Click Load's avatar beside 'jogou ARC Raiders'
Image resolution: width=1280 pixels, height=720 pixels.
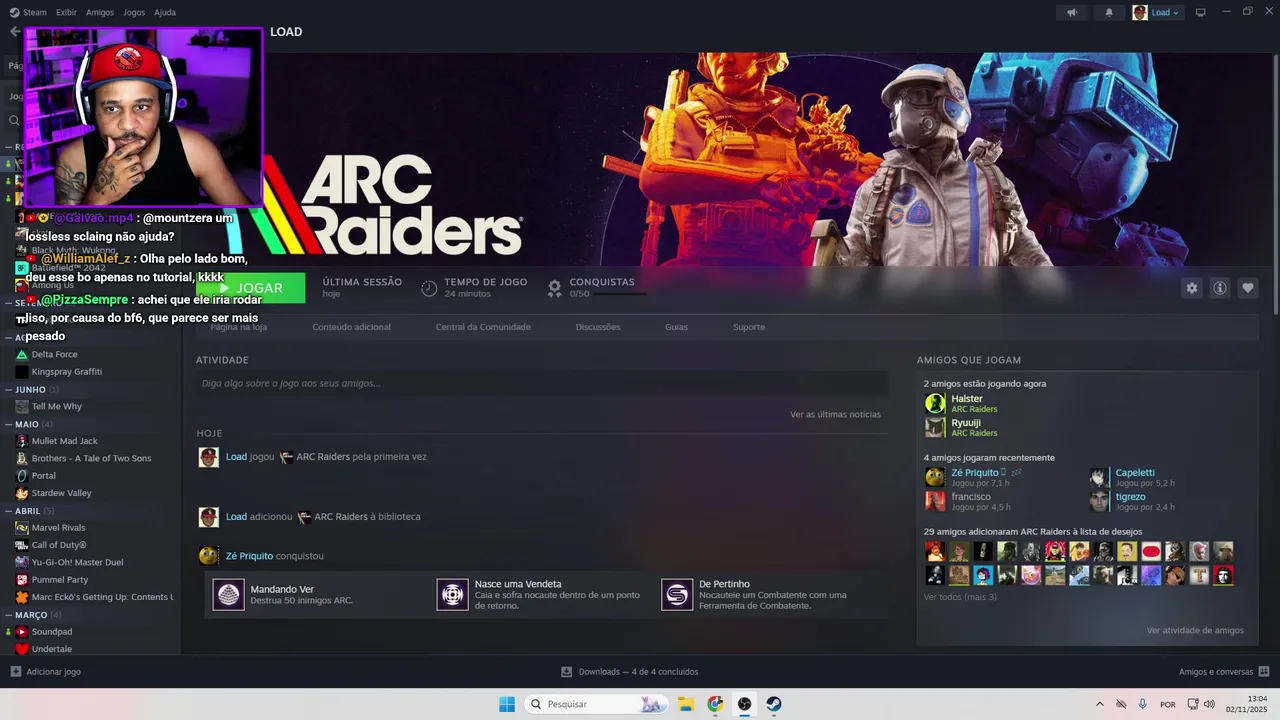(x=208, y=457)
